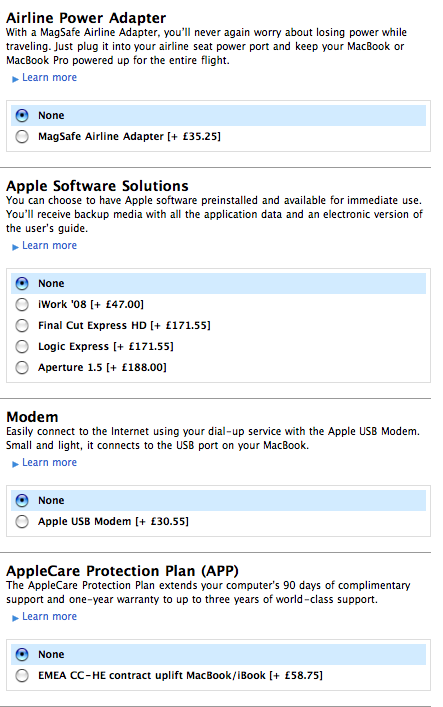Click the Modem section heading
The height and width of the screenshot is (707, 443).
[x=32, y=417]
